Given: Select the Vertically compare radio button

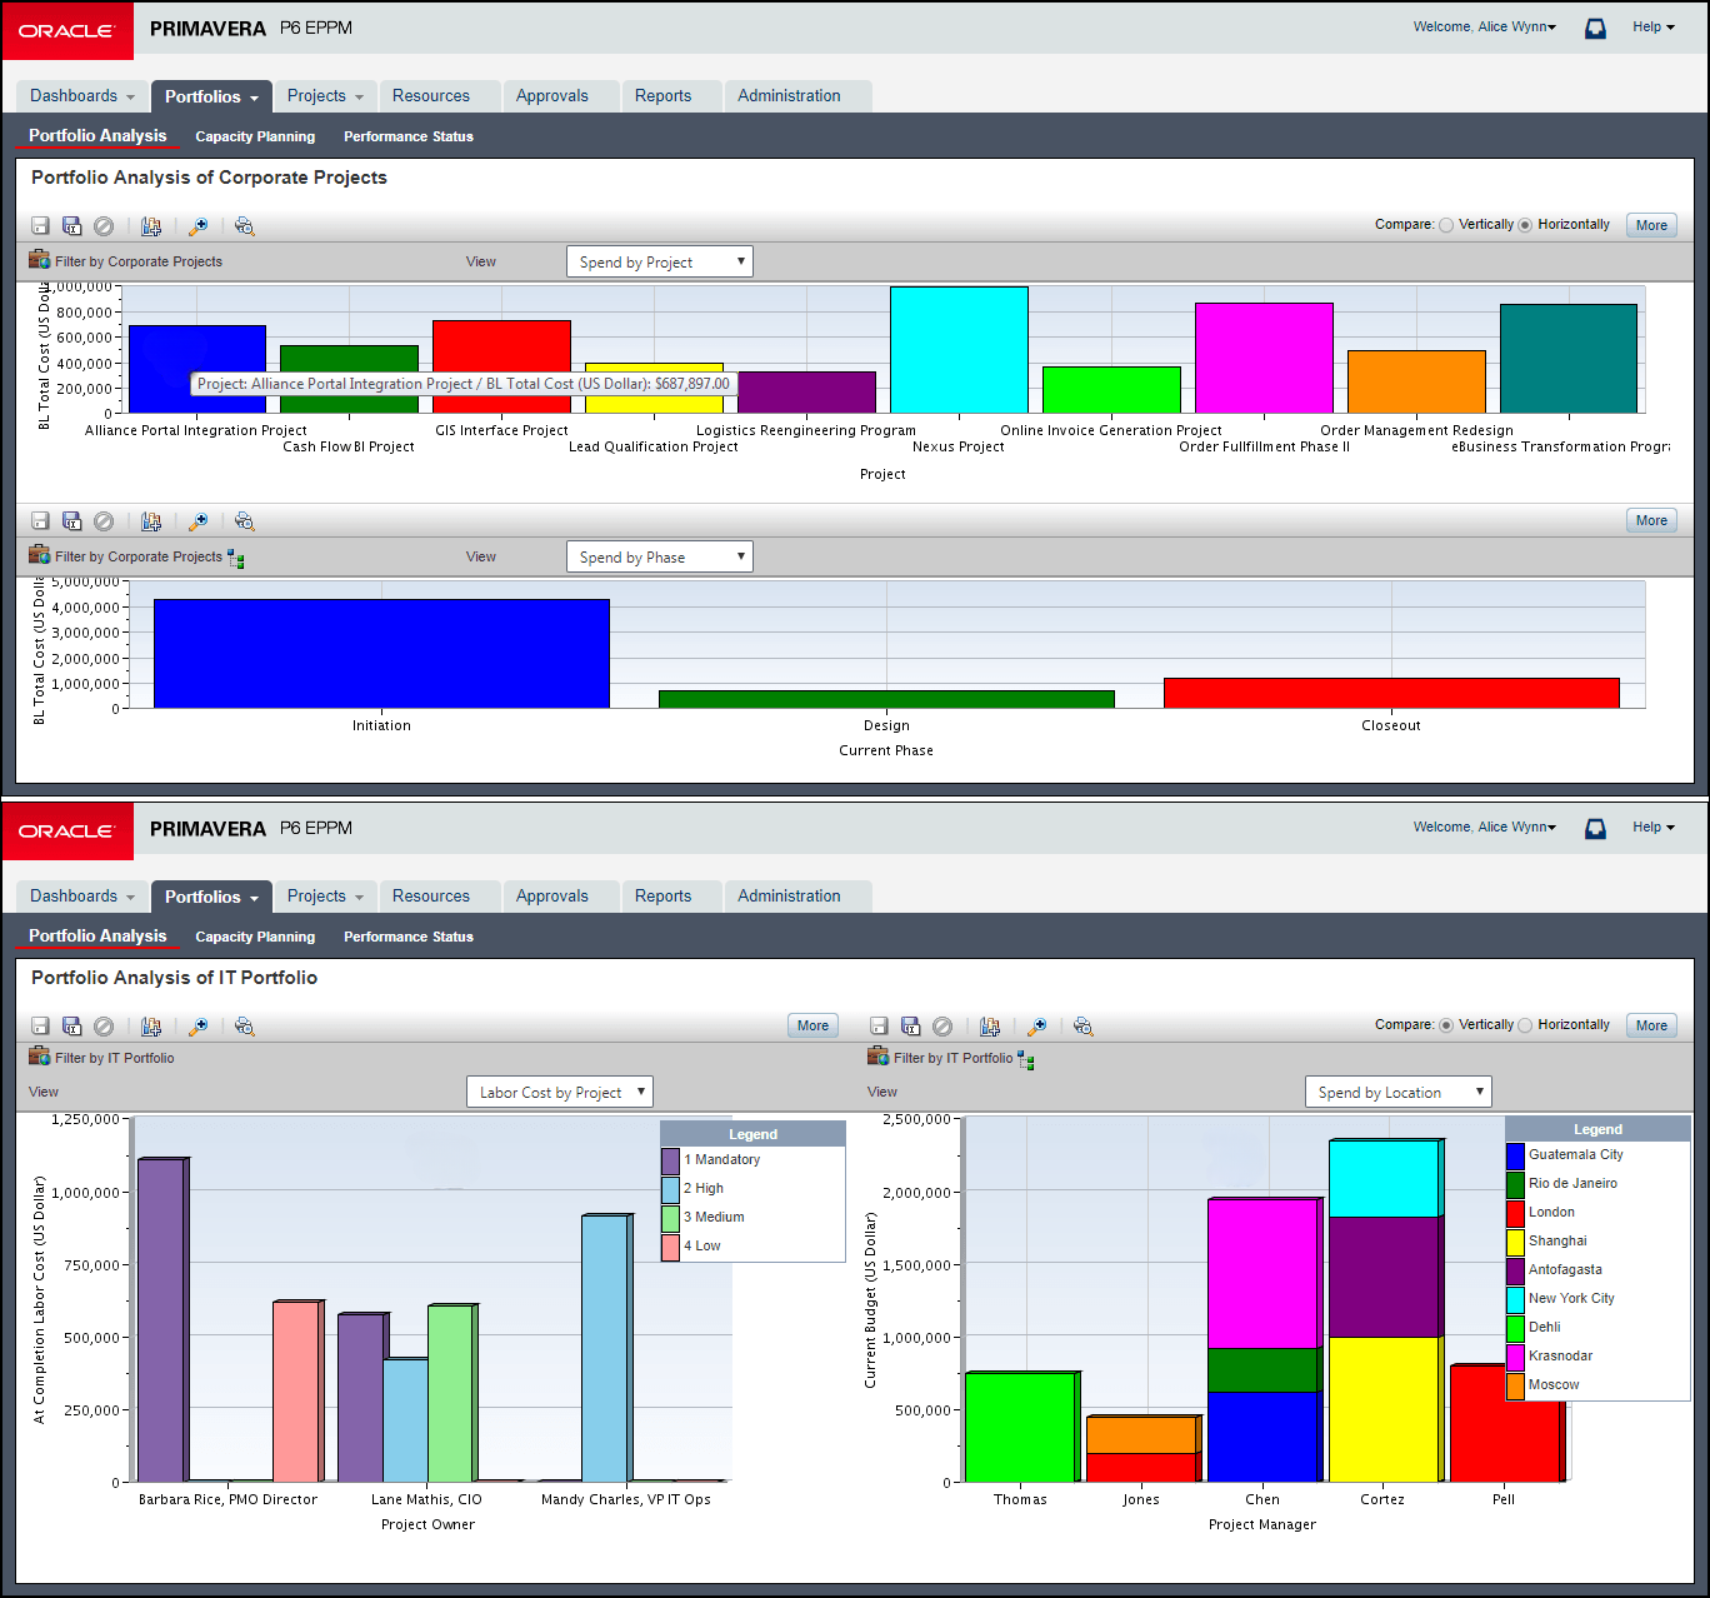Looking at the screenshot, I should coord(1447,225).
